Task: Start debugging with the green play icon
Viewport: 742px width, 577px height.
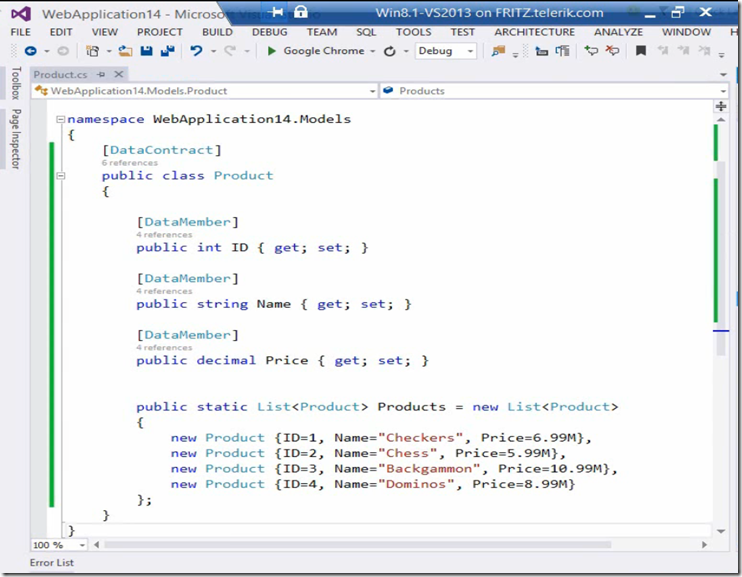Action: [272, 51]
